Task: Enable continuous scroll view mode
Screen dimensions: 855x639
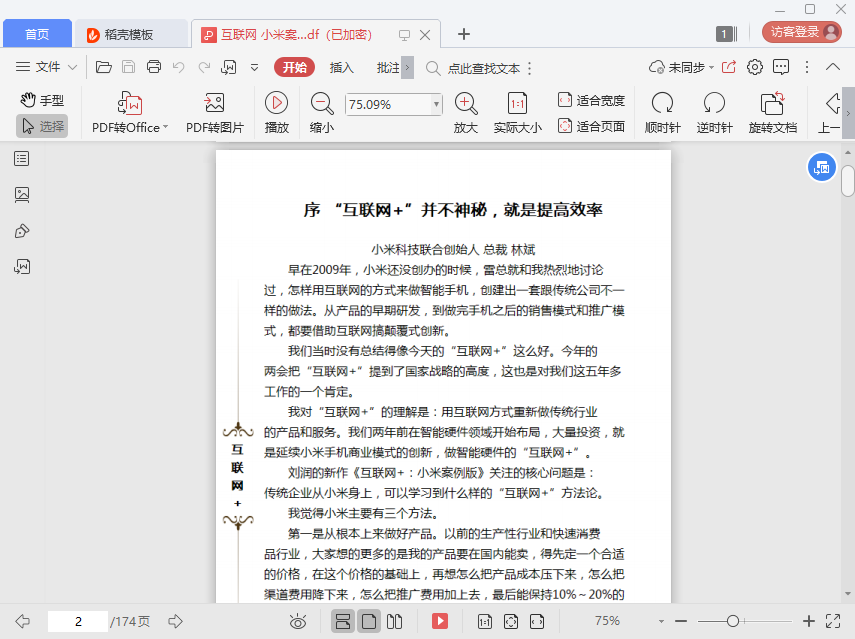Action: 342,621
